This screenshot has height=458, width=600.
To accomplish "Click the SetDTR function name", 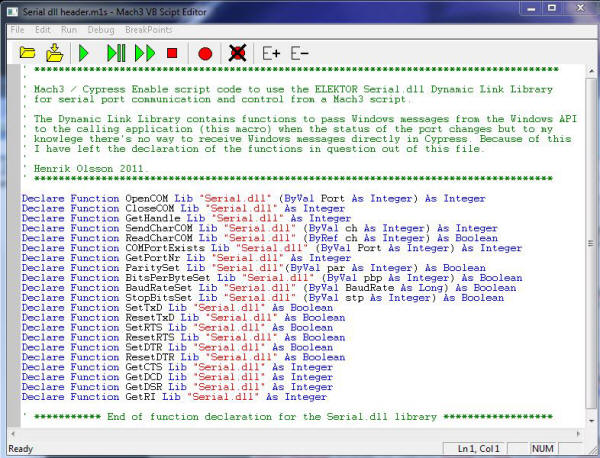I will click(x=143, y=348).
